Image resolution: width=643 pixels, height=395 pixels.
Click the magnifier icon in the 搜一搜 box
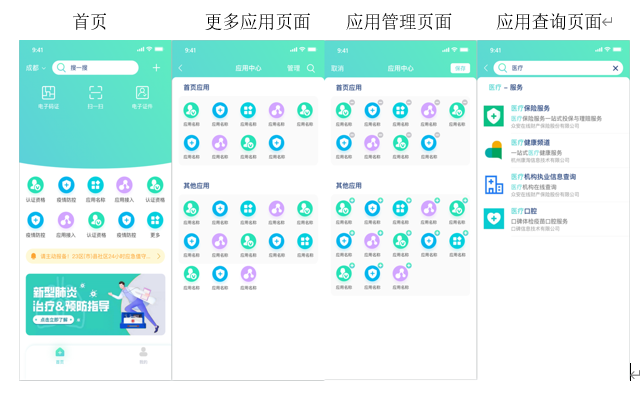pyautogui.click(x=61, y=68)
